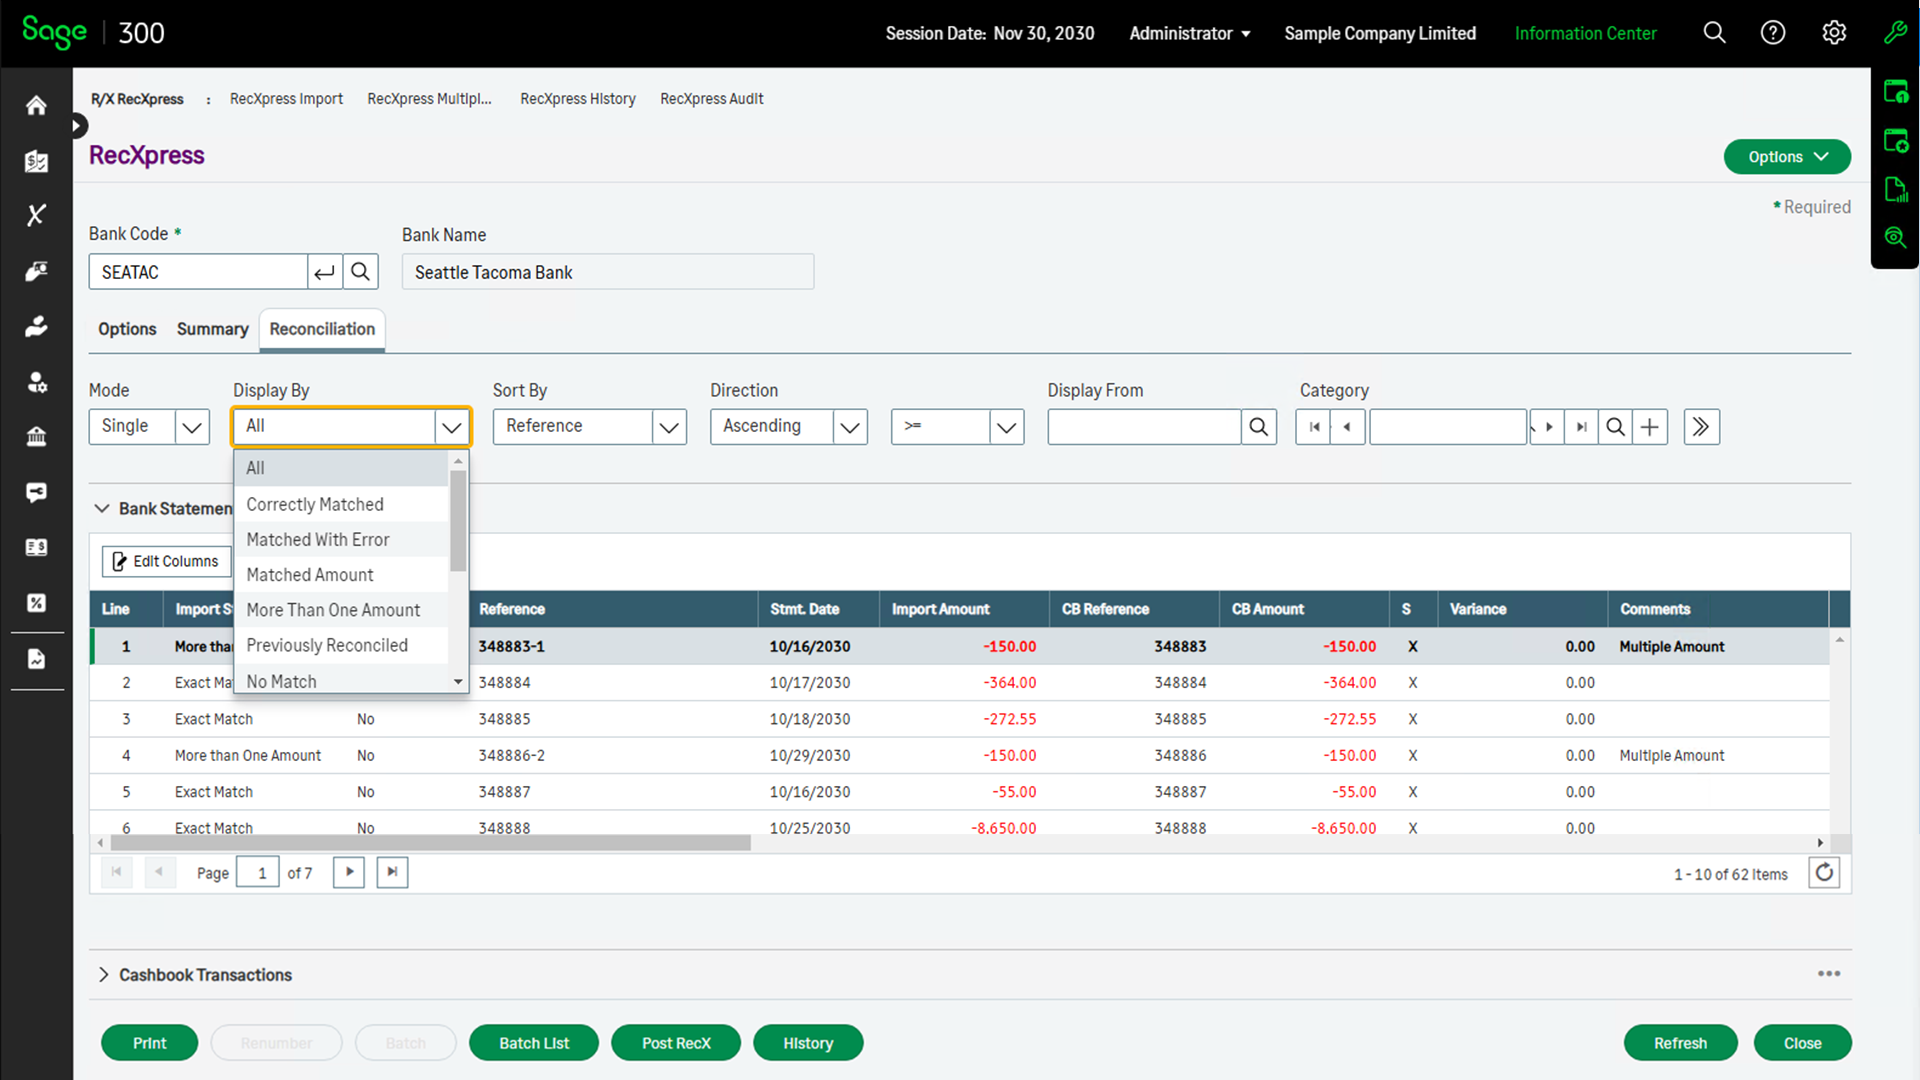Image resolution: width=1920 pixels, height=1080 pixels.
Task: Click the wrench tools icon top right
Action: (x=1897, y=33)
